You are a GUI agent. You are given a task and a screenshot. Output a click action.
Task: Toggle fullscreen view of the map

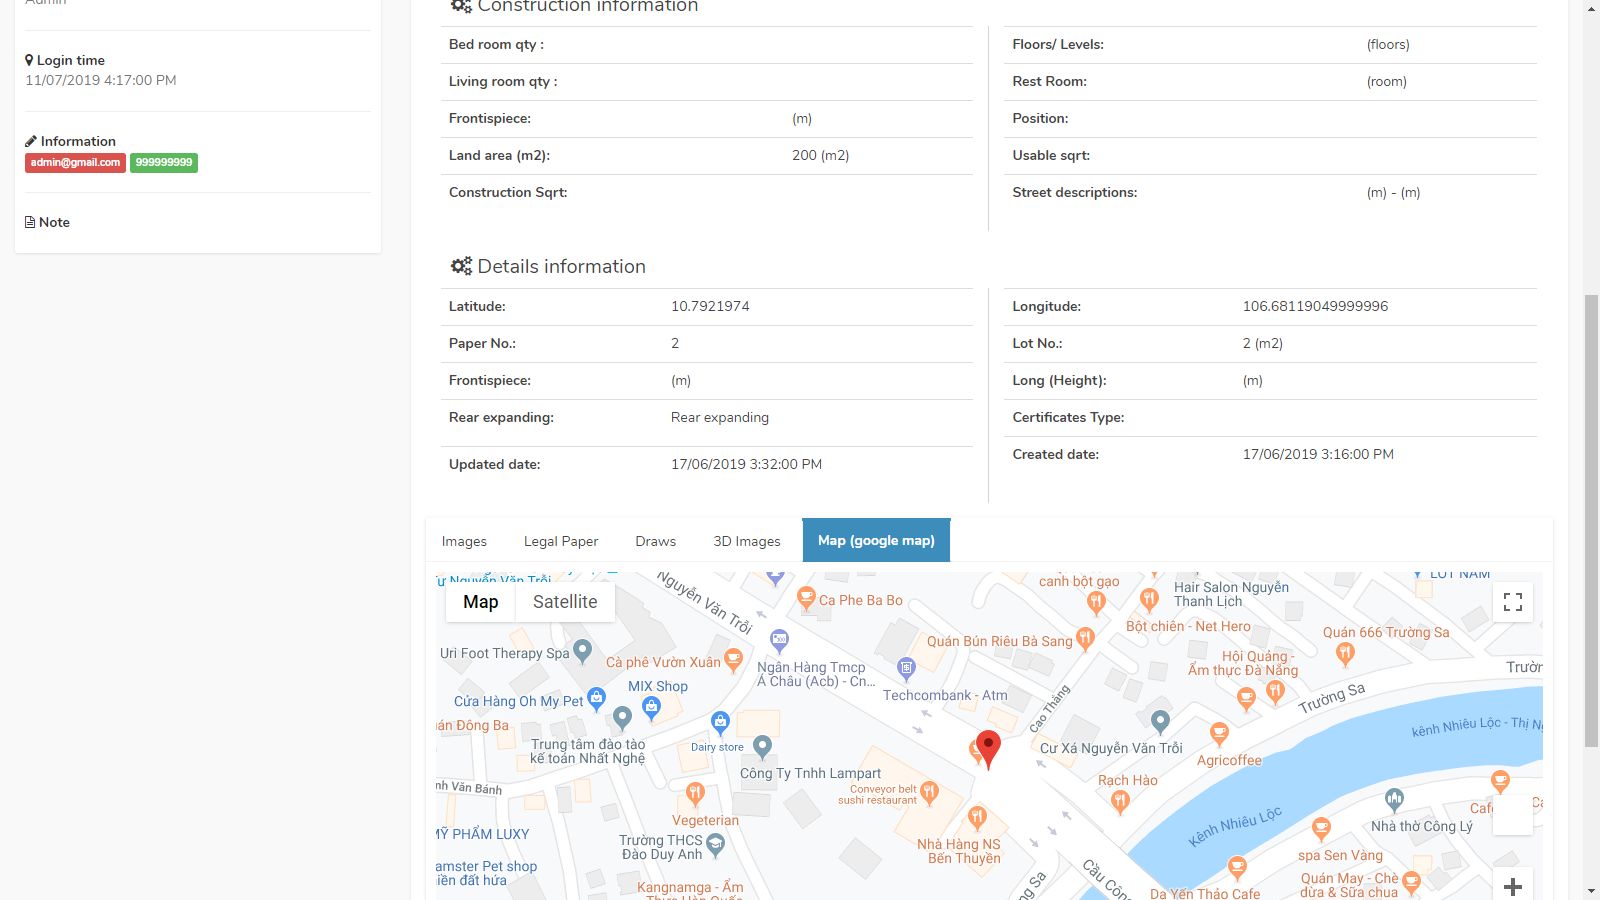tap(1513, 602)
